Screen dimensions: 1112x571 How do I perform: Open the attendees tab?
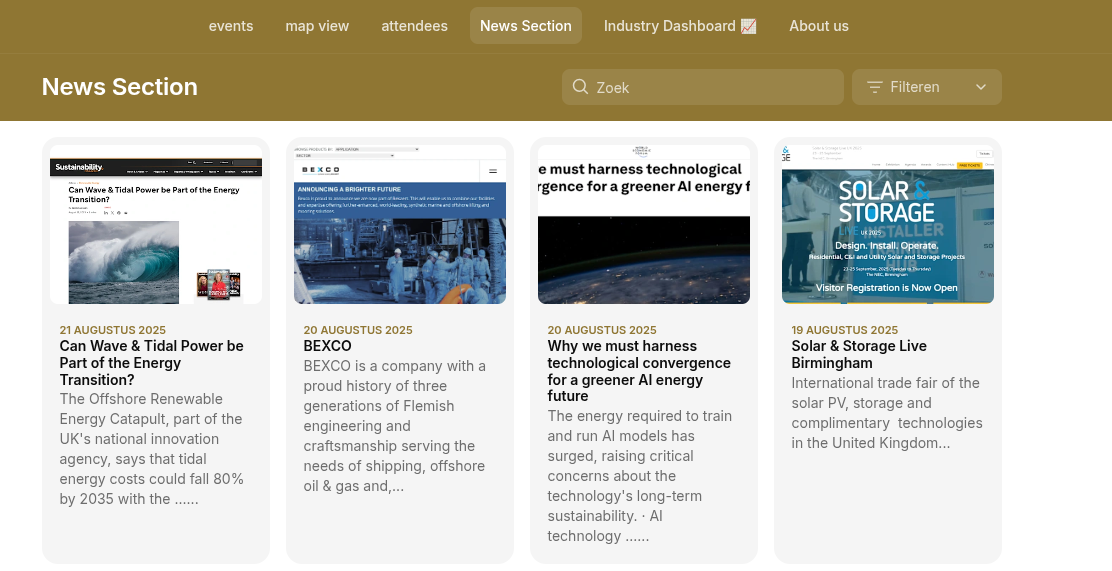coord(414,26)
